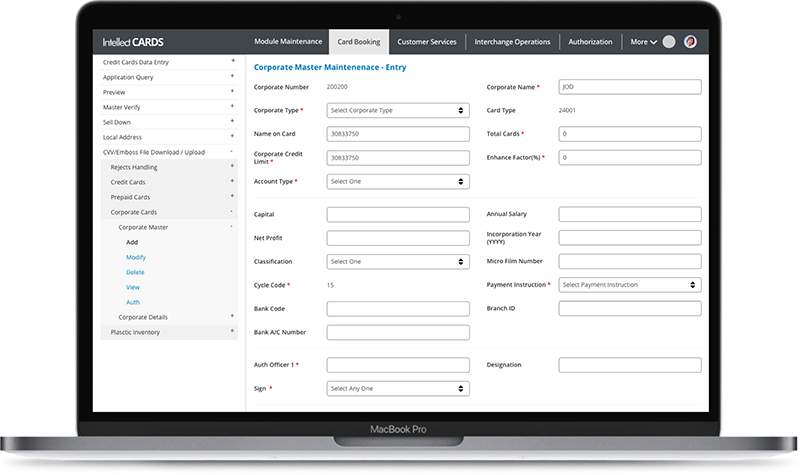Open the More dropdown menu
This screenshot has height=475, width=800.
643,42
